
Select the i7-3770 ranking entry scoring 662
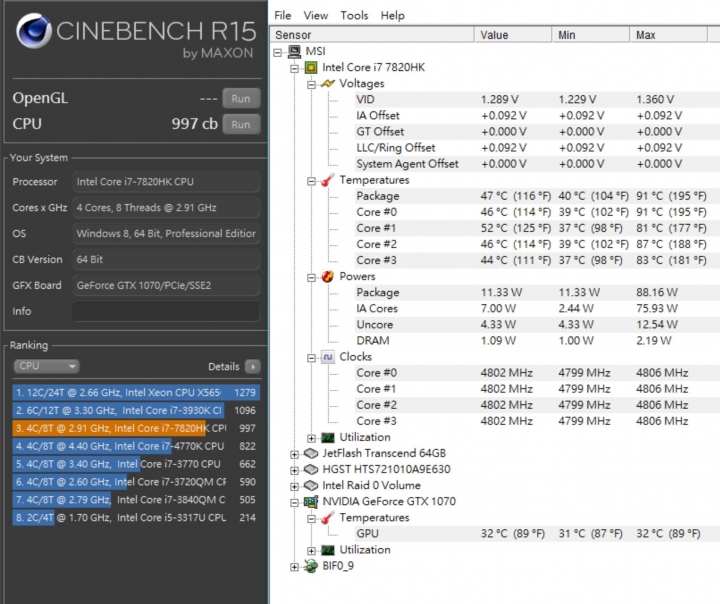tap(136, 464)
